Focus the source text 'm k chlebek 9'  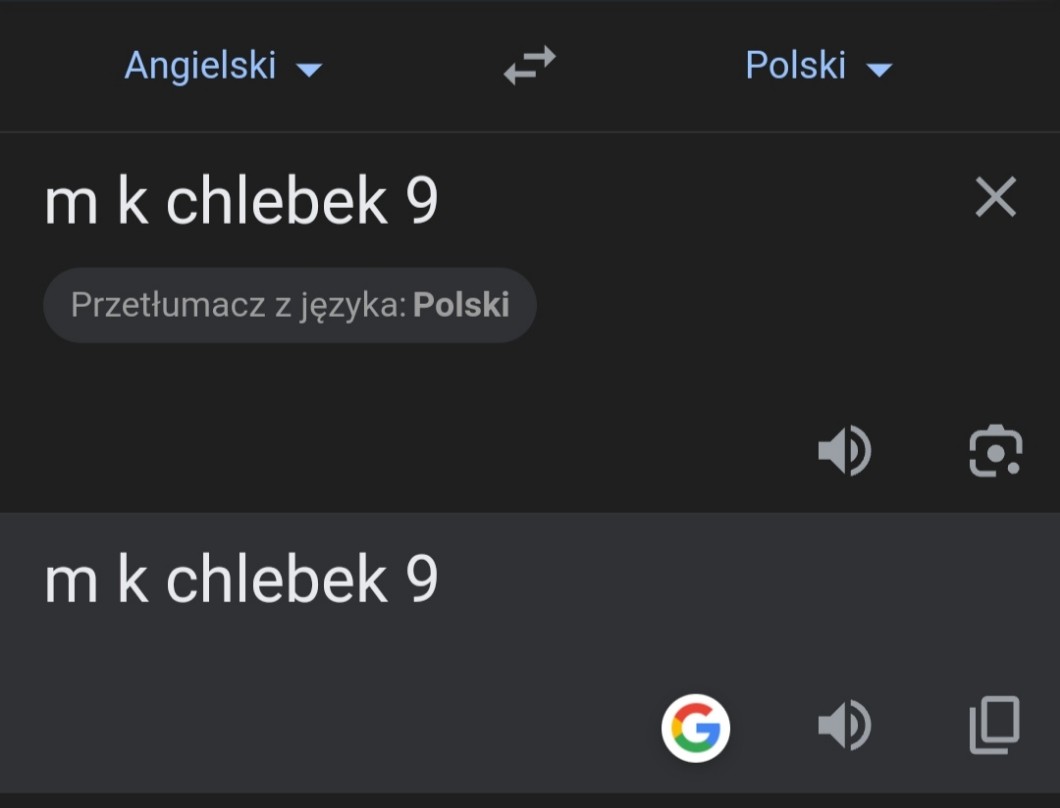click(x=240, y=202)
